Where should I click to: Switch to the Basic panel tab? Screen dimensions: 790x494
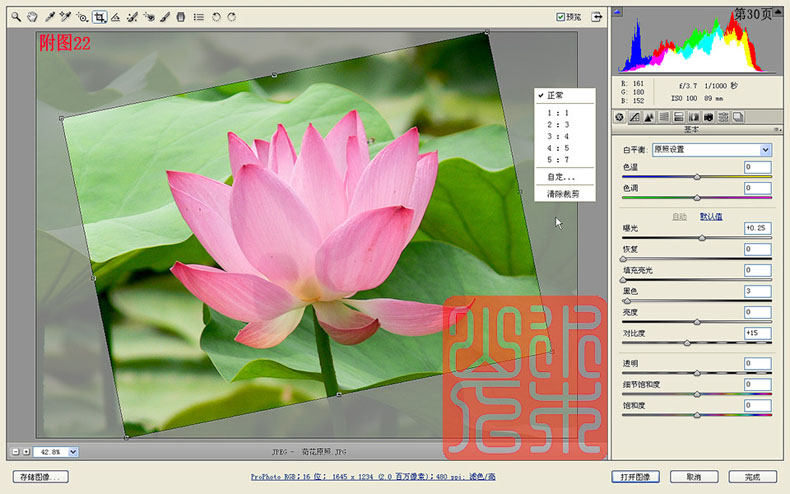pos(620,117)
